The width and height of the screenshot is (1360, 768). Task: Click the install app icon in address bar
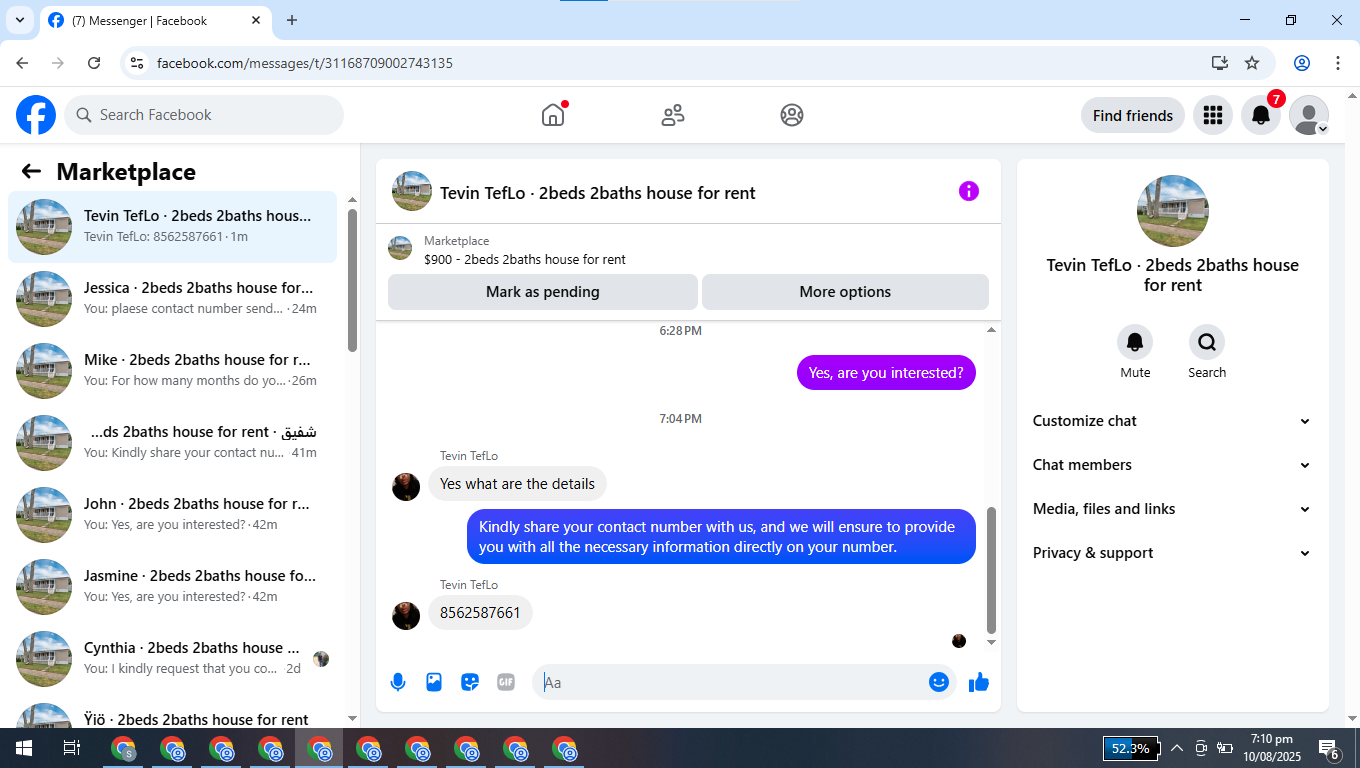[1220, 63]
